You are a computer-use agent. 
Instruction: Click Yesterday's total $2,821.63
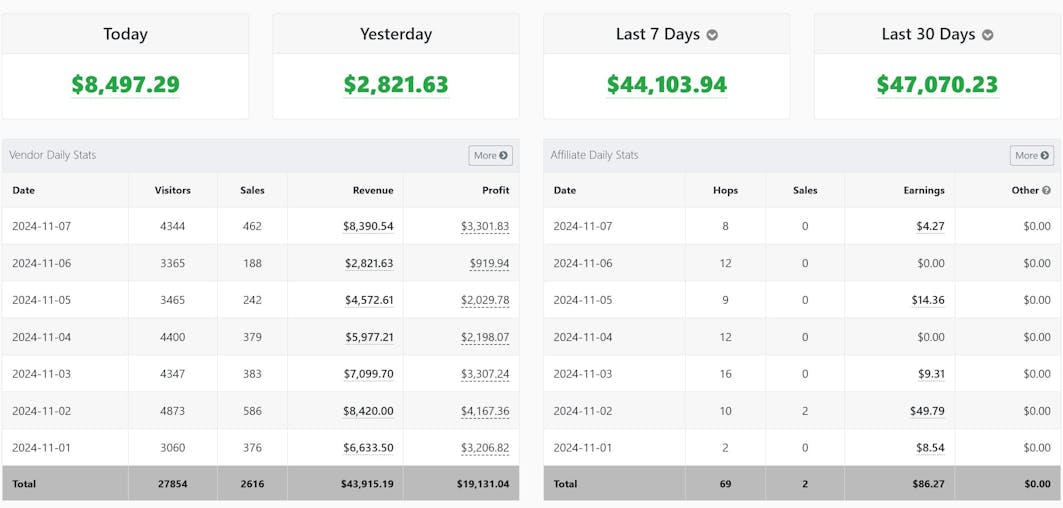[396, 85]
